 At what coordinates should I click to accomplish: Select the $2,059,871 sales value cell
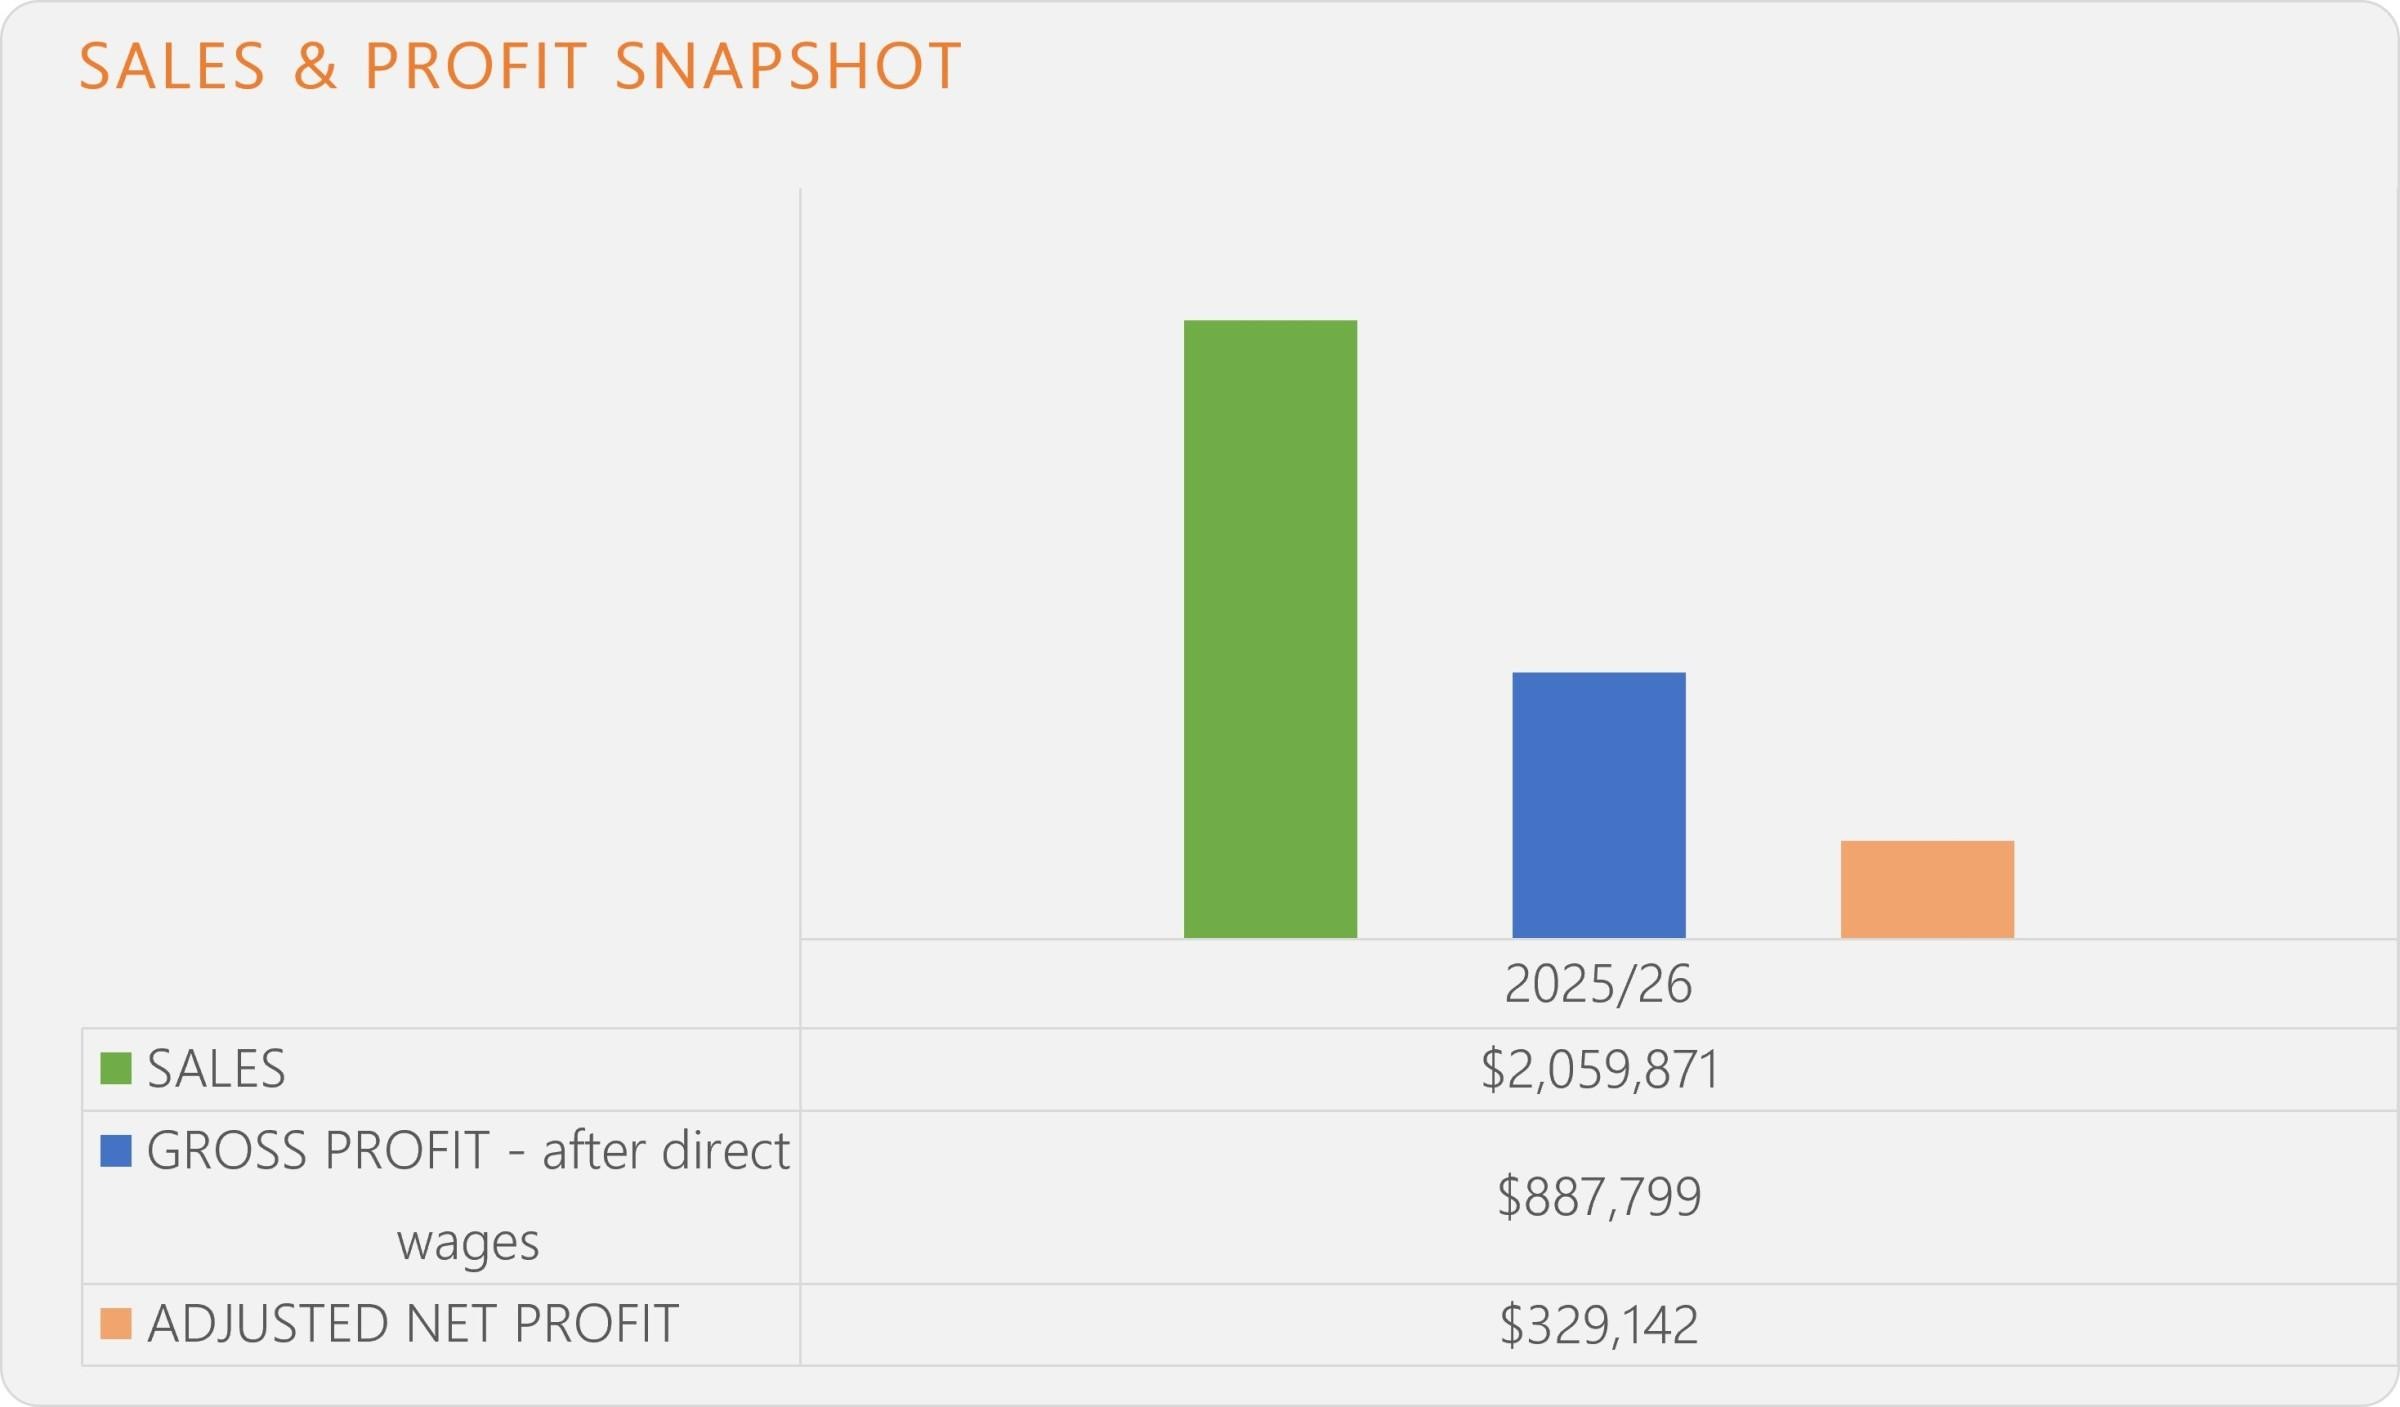(x=1599, y=1069)
